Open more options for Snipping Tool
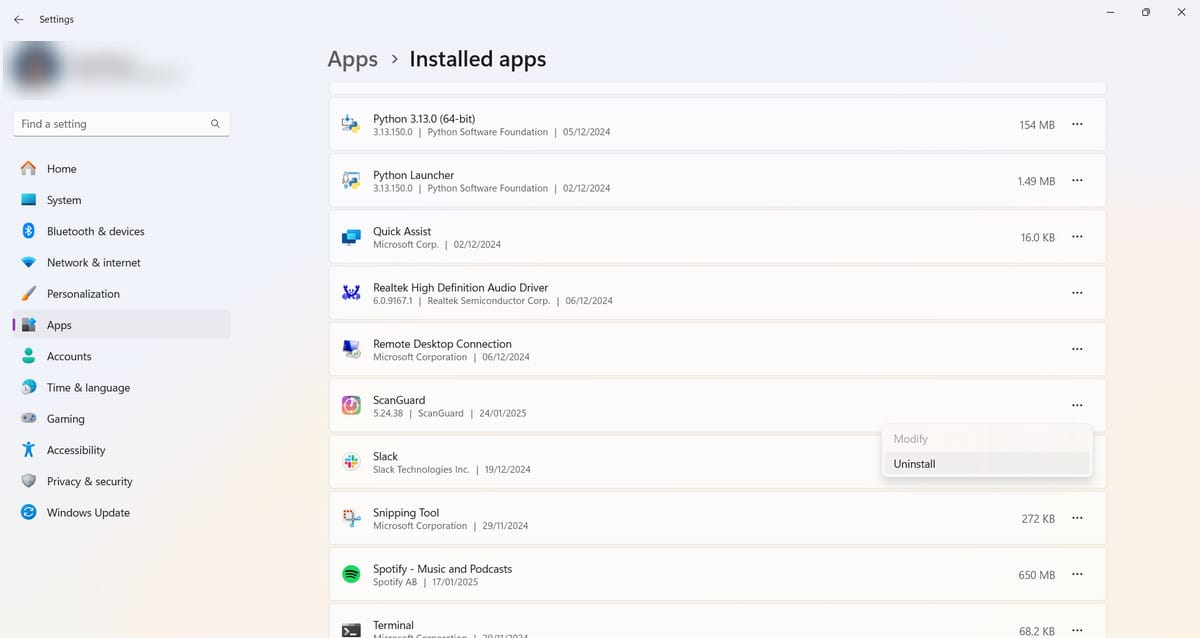Viewport: 1200px width, 638px height. (x=1077, y=518)
